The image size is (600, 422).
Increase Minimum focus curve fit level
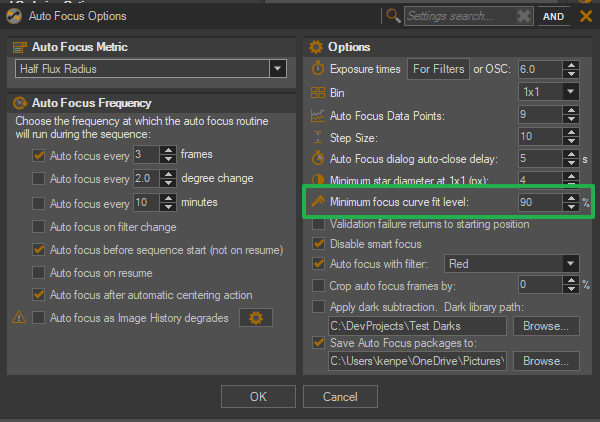click(570, 198)
